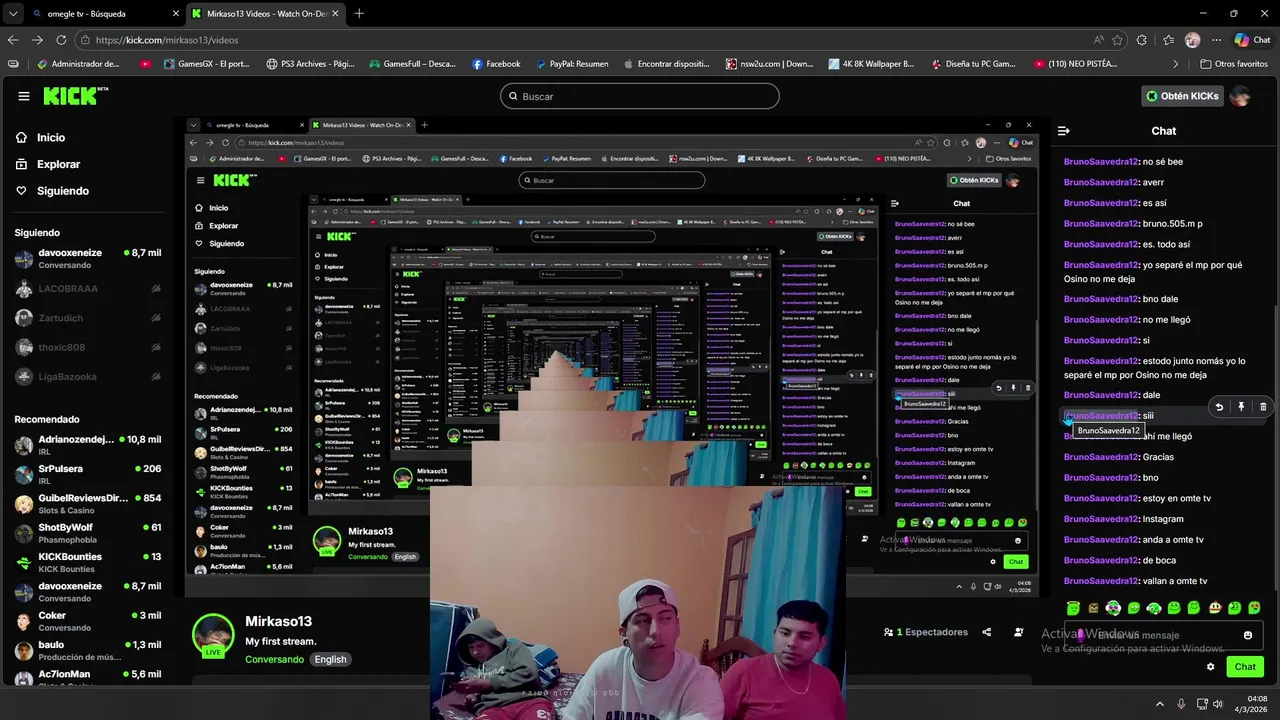Click the user icon beside share

1019,632
